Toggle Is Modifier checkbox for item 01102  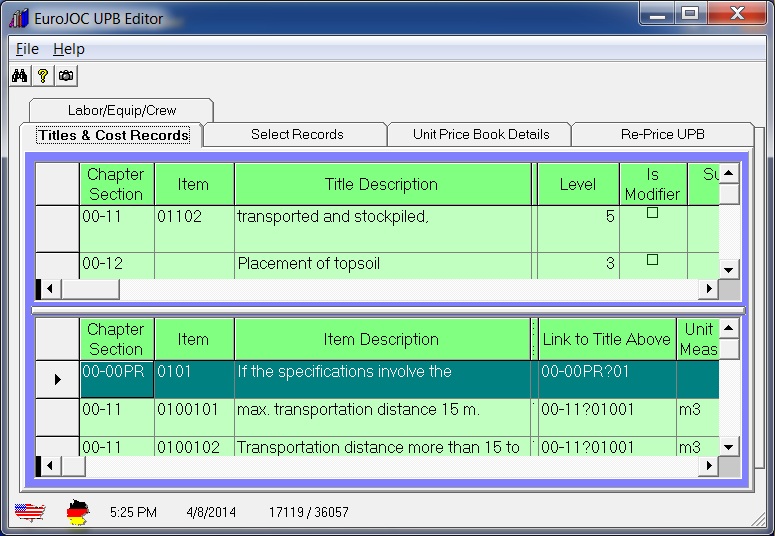tap(652, 213)
